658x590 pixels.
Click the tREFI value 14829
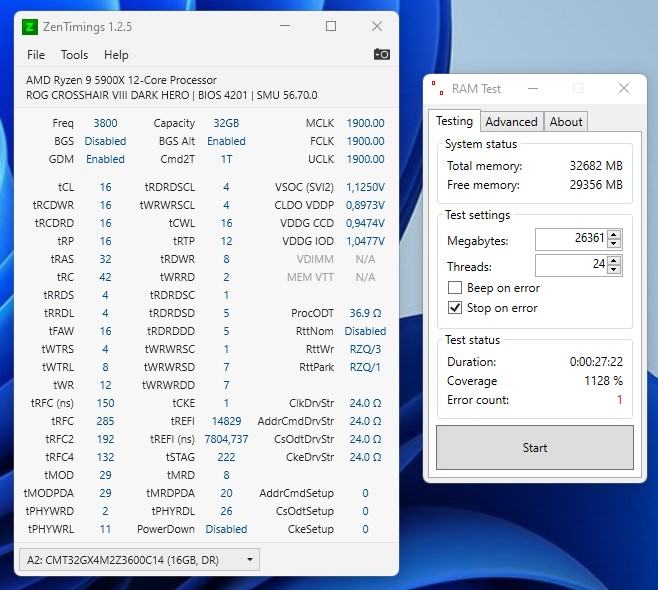pyautogui.click(x=226, y=421)
